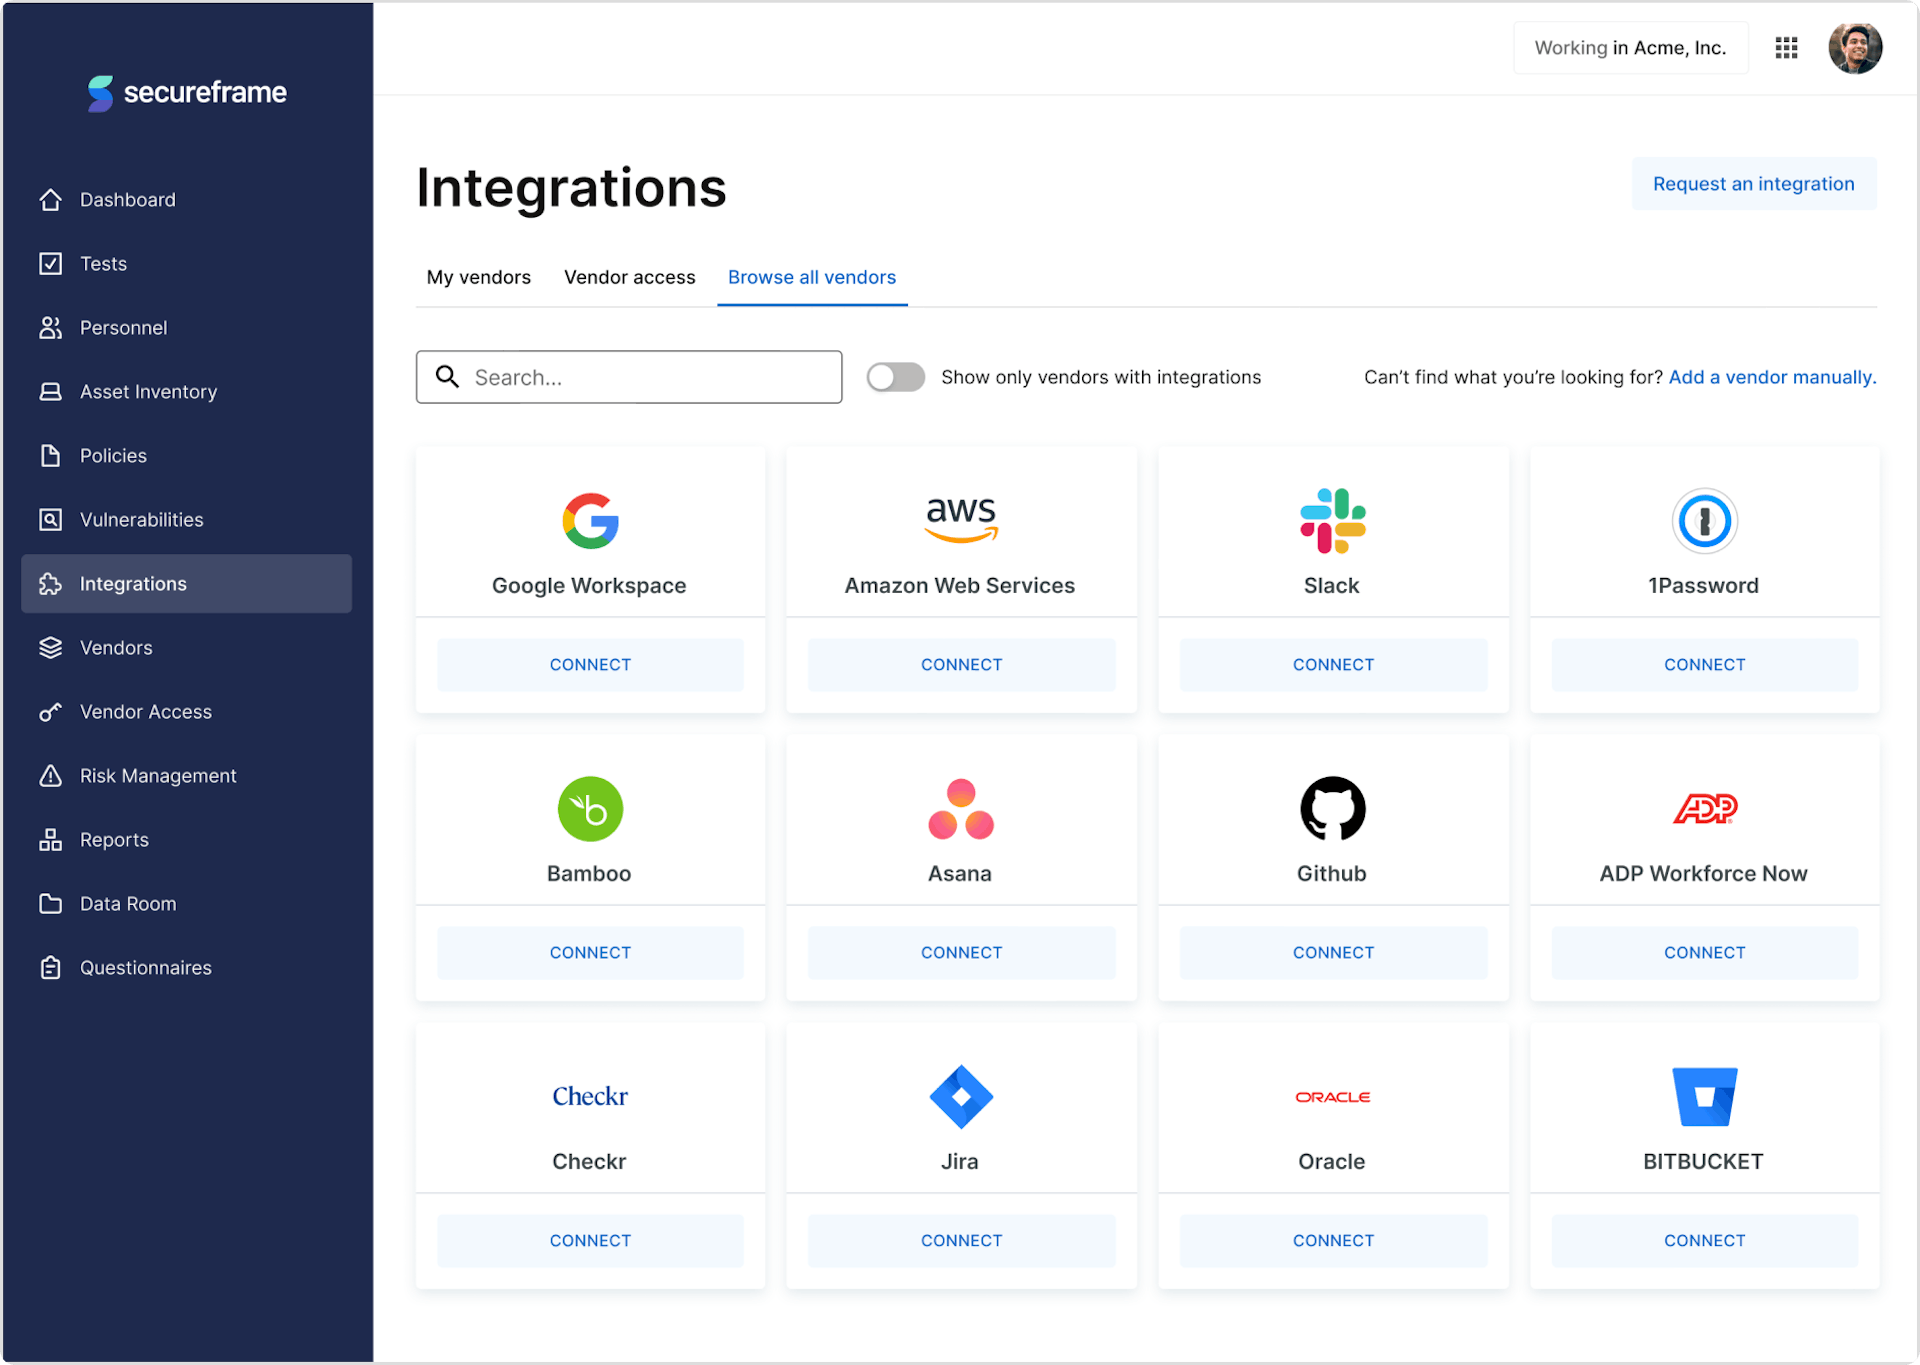Image resolution: width=1920 pixels, height=1365 pixels.
Task: Click the Dashboard home icon in sidebar
Action: [50, 200]
